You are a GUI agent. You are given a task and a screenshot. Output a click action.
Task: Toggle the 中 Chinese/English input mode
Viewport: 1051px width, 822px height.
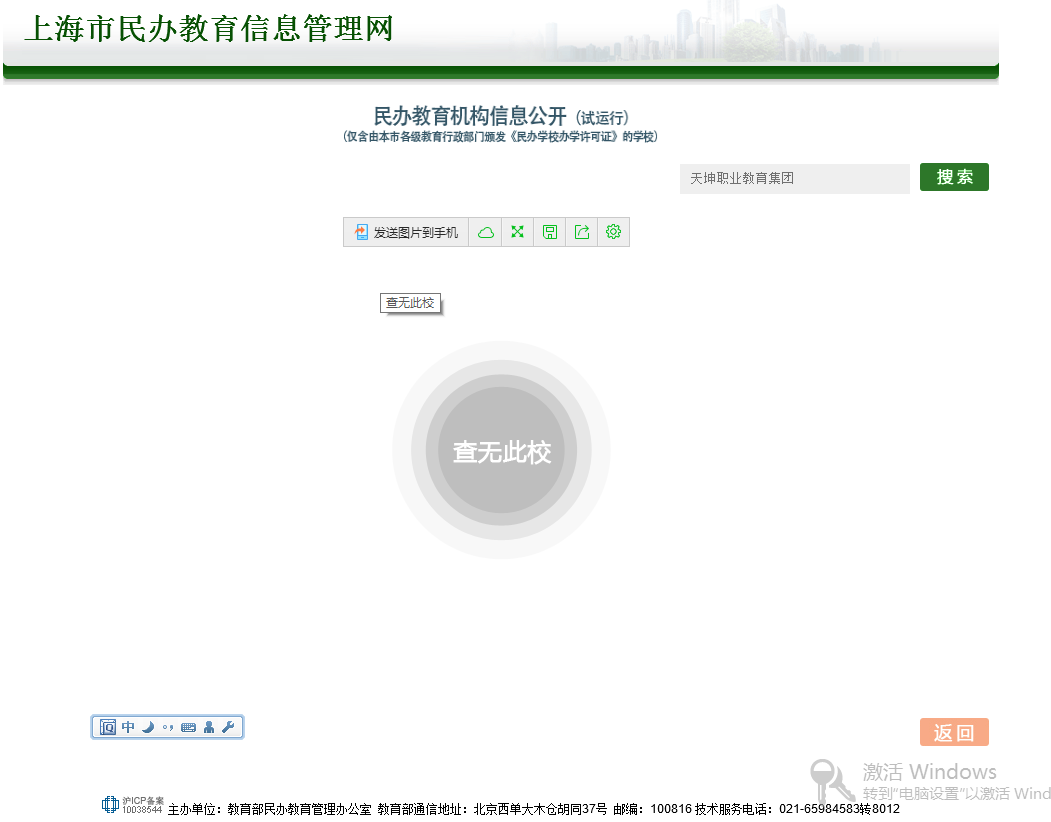click(128, 727)
